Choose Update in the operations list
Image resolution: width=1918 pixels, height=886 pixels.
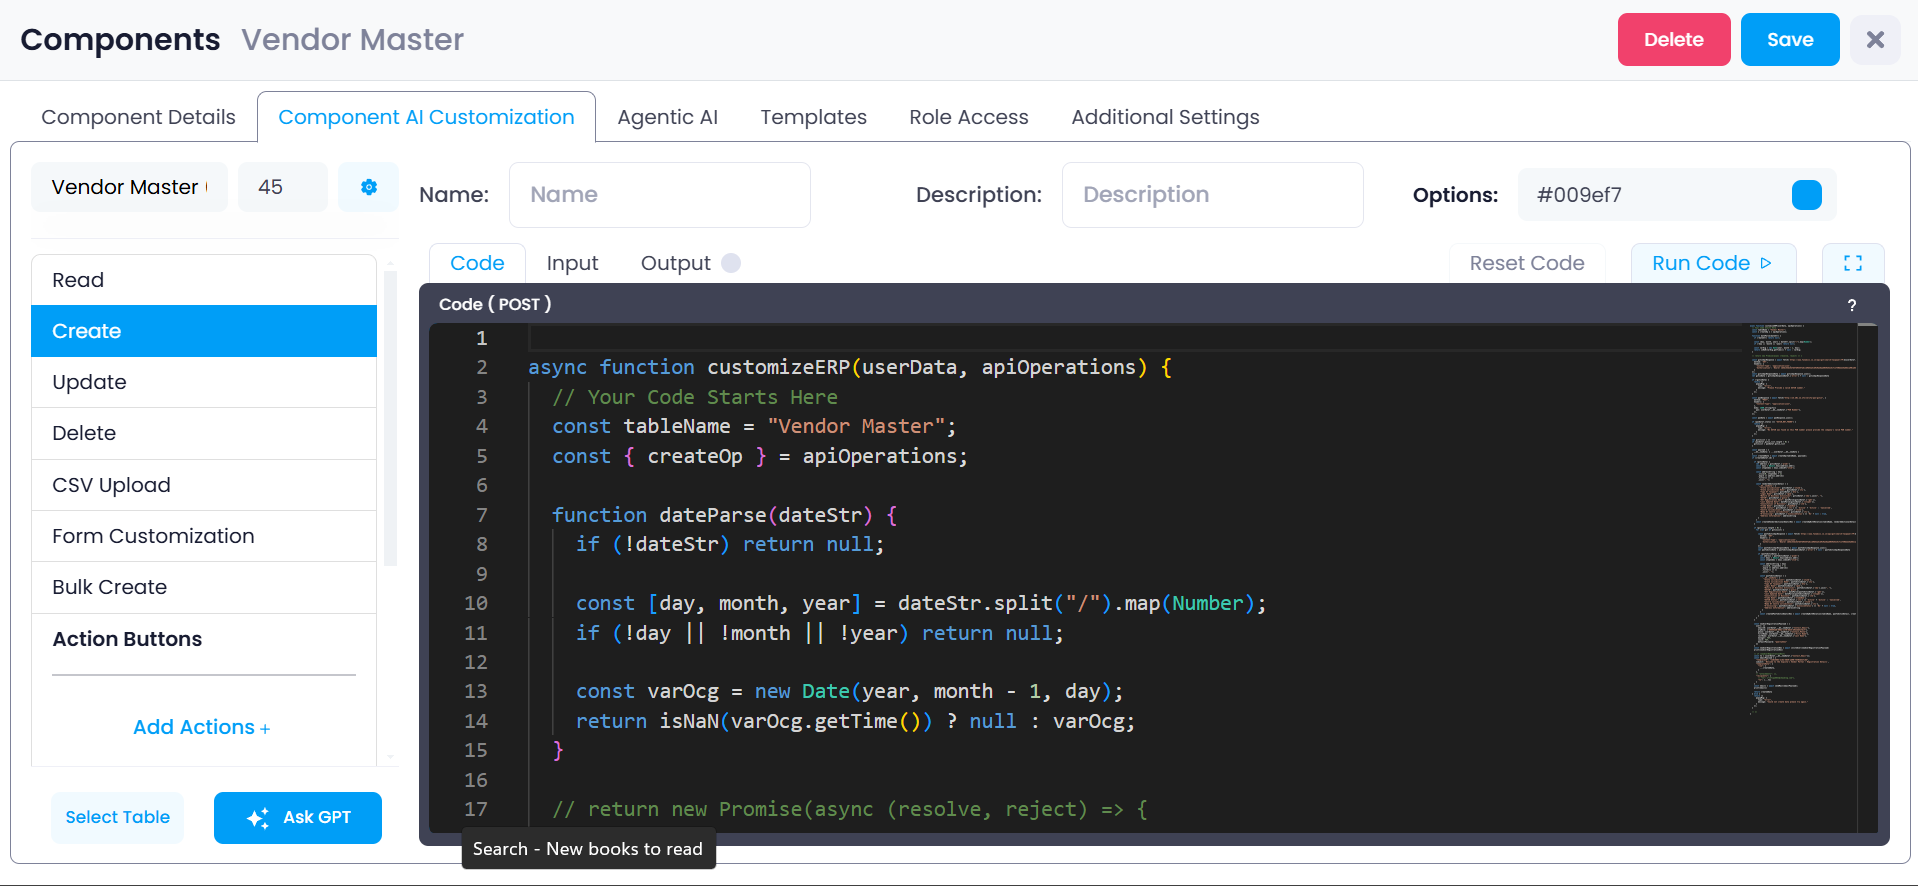204,382
